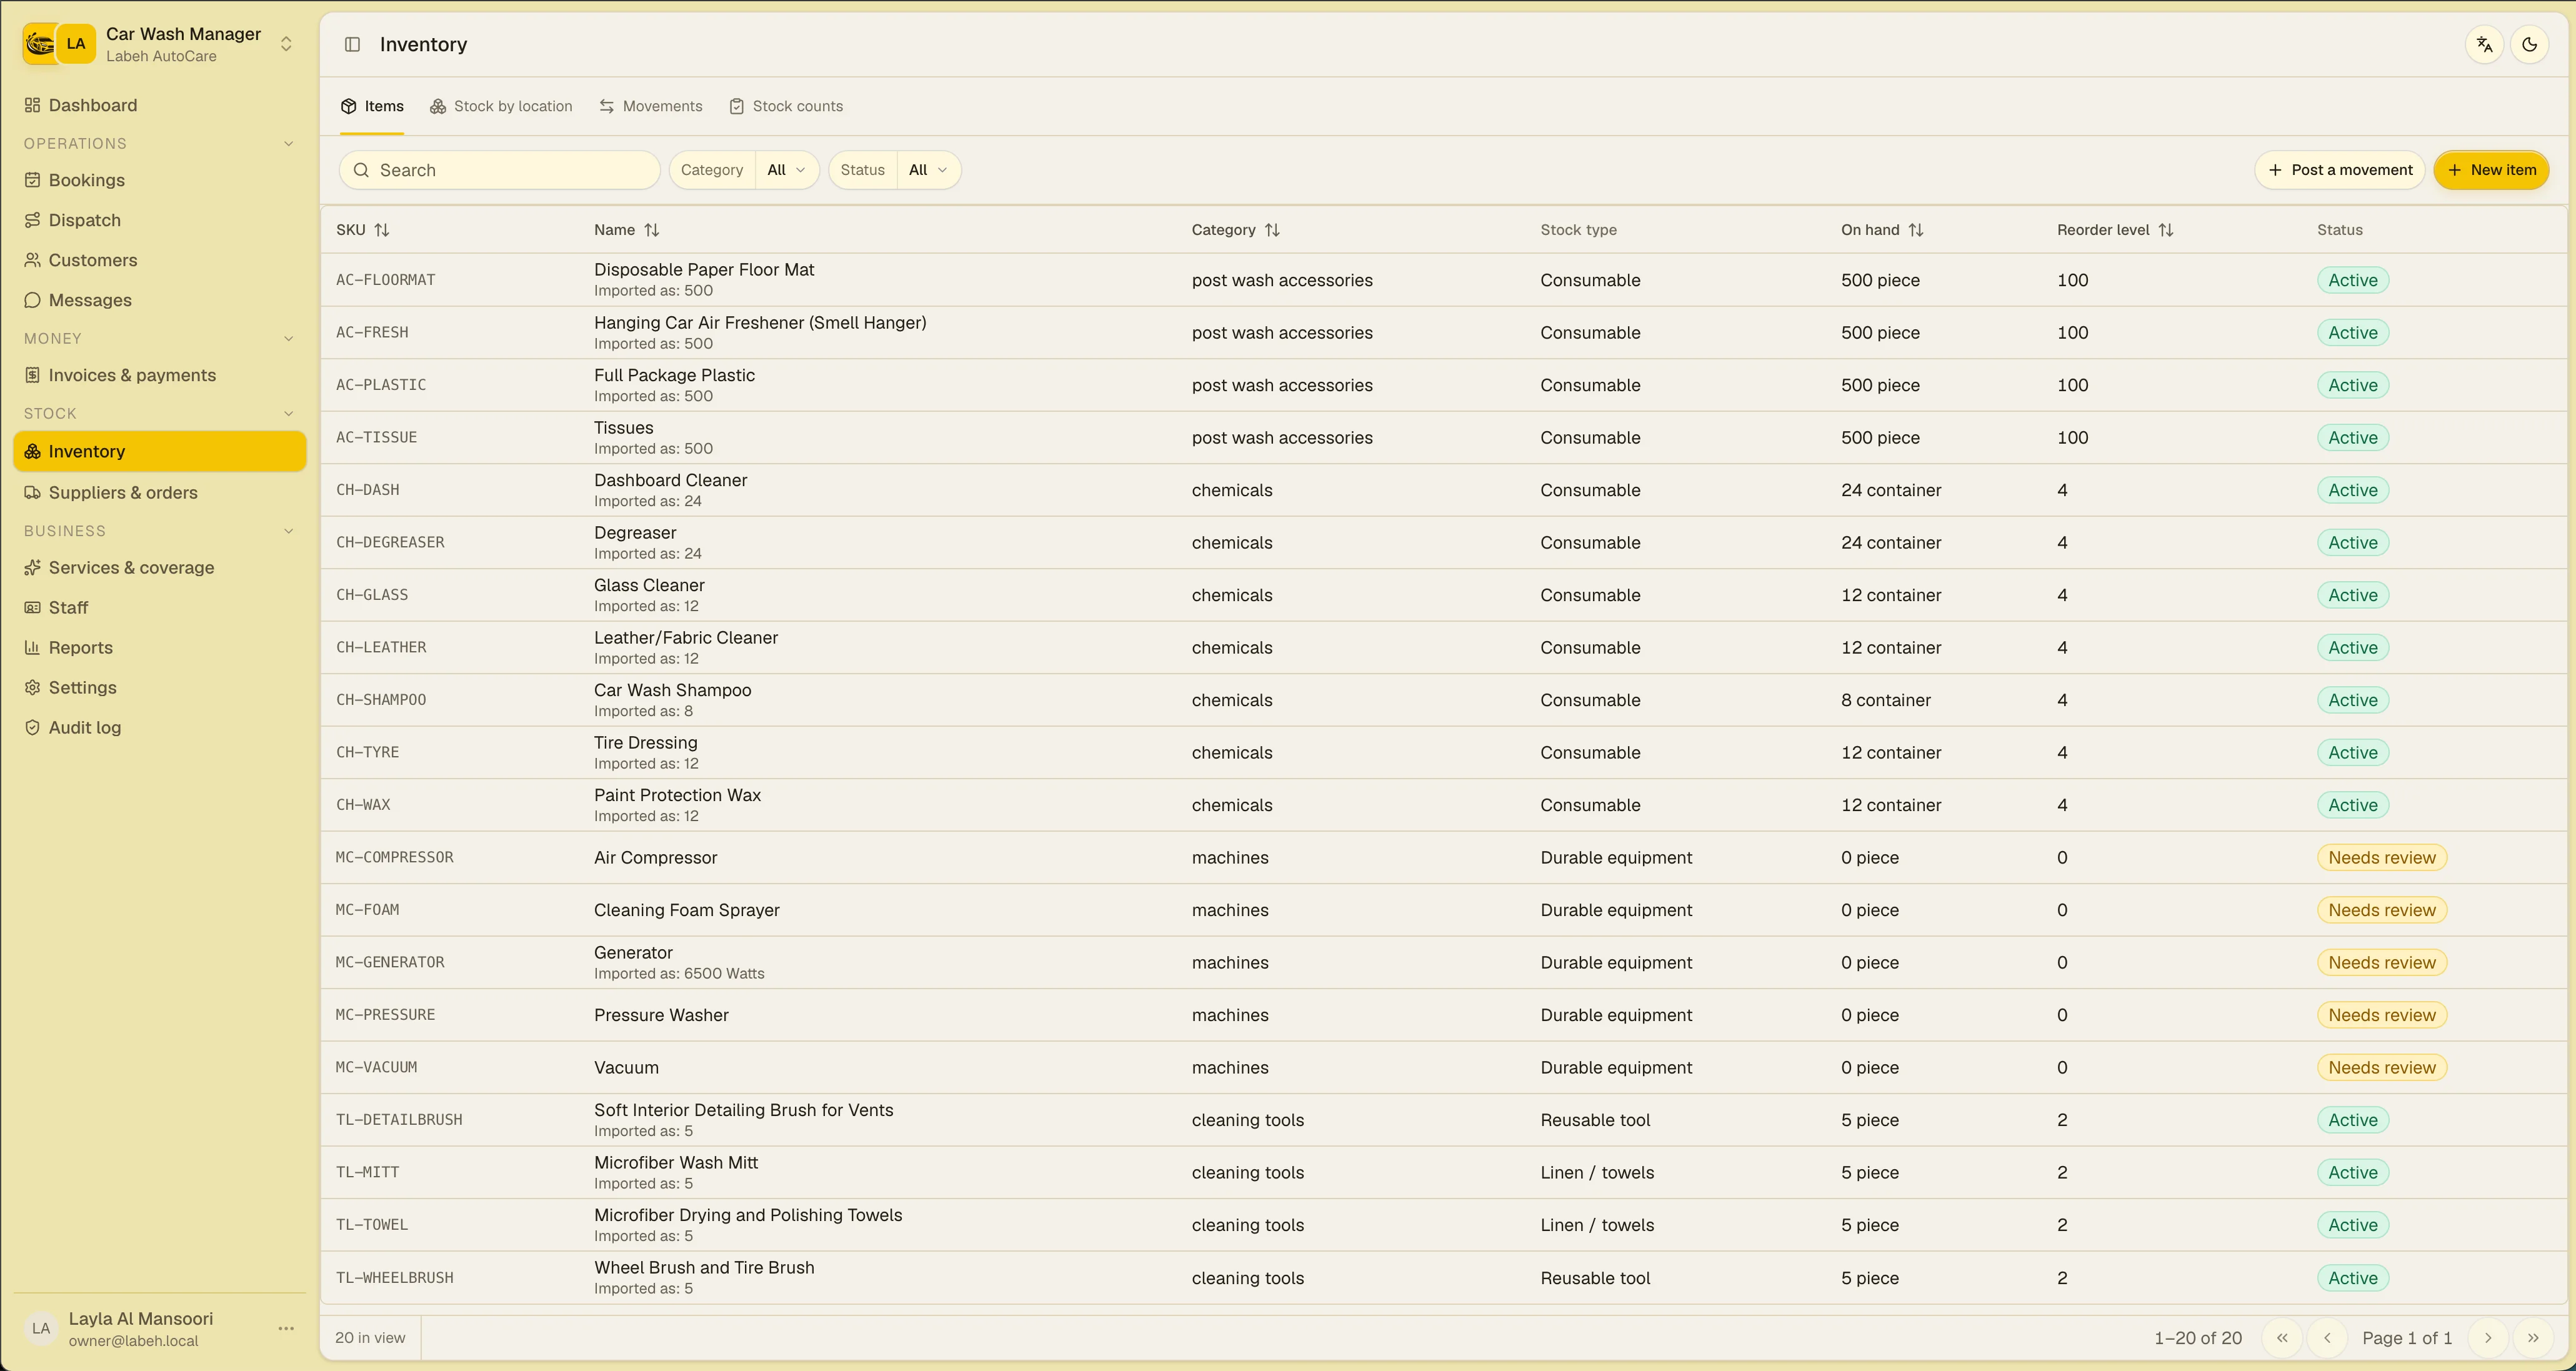Click the New item button
The image size is (2576, 1371).
point(2491,170)
